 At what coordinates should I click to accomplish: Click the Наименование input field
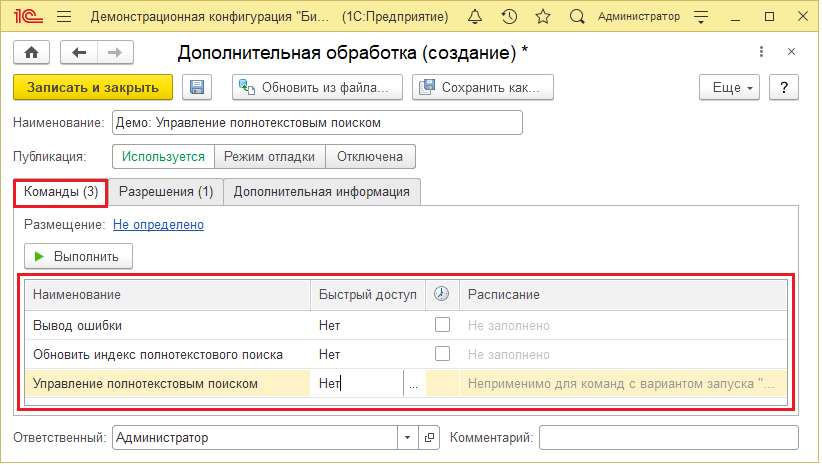click(317, 123)
